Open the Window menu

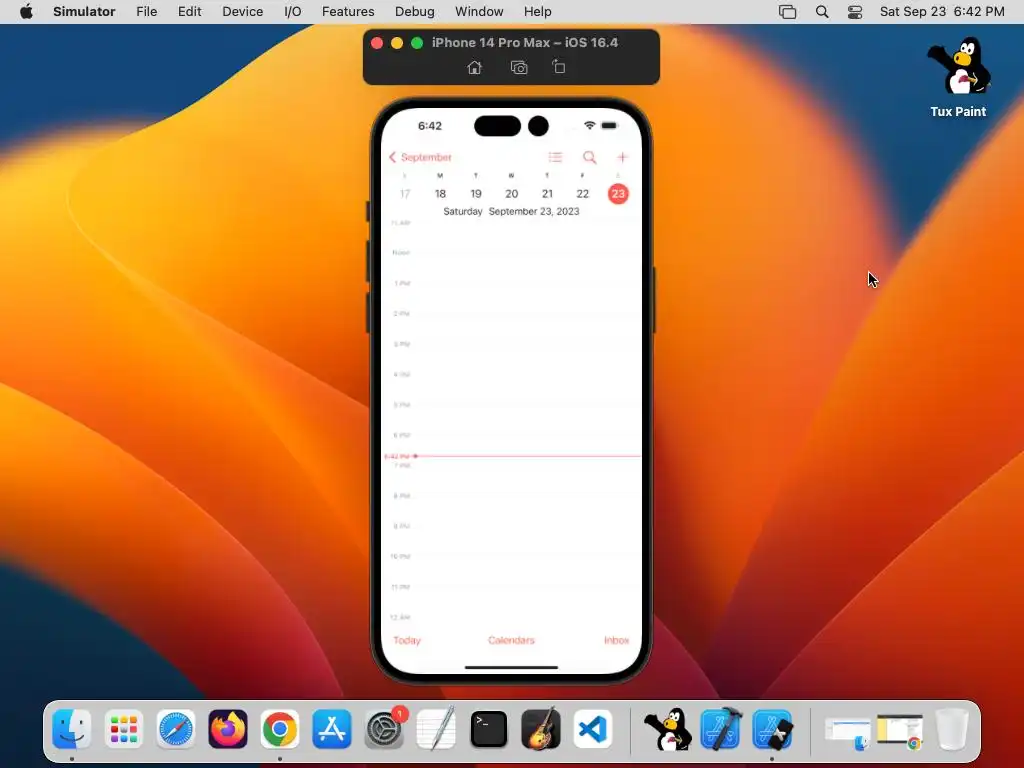point(479,12)
